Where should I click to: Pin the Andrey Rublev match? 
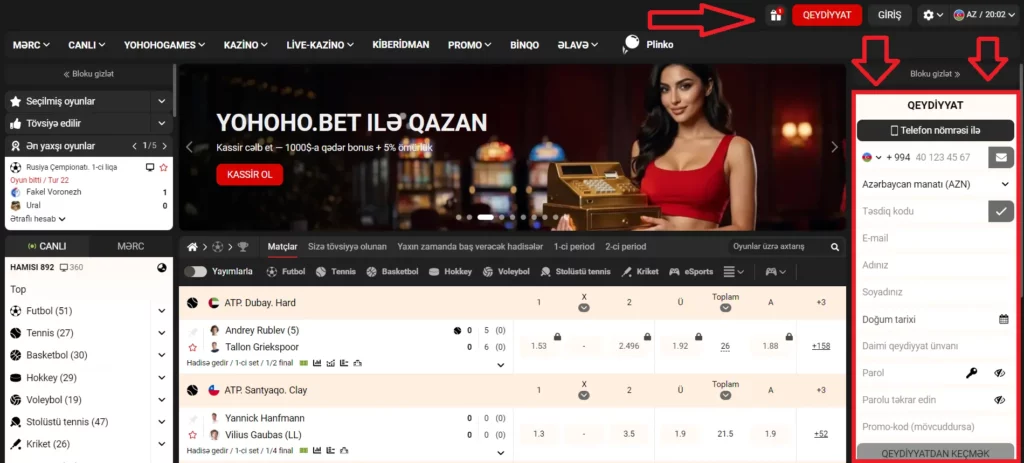193,332
